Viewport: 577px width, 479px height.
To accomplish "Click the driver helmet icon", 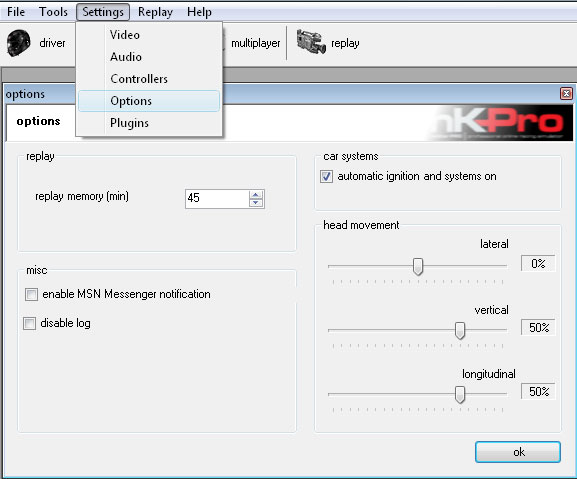I will click(x=18, y=43).
